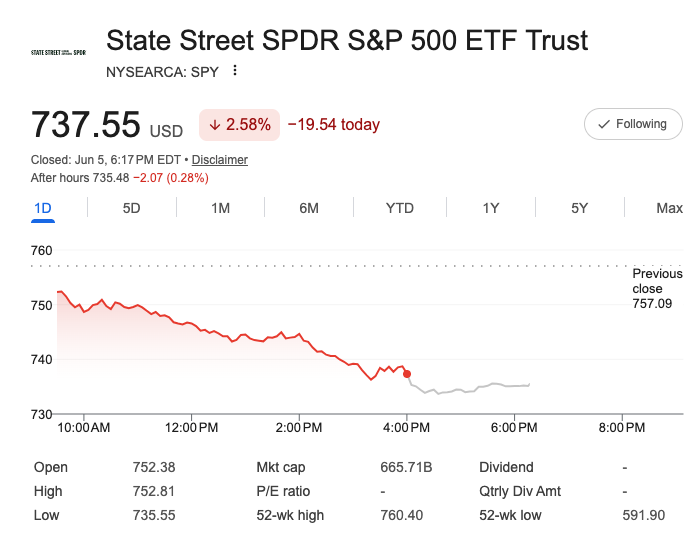Screen dimensions: 699x543
Task: Click the 12:00 PM point on time axis
Action: point(191,428)
